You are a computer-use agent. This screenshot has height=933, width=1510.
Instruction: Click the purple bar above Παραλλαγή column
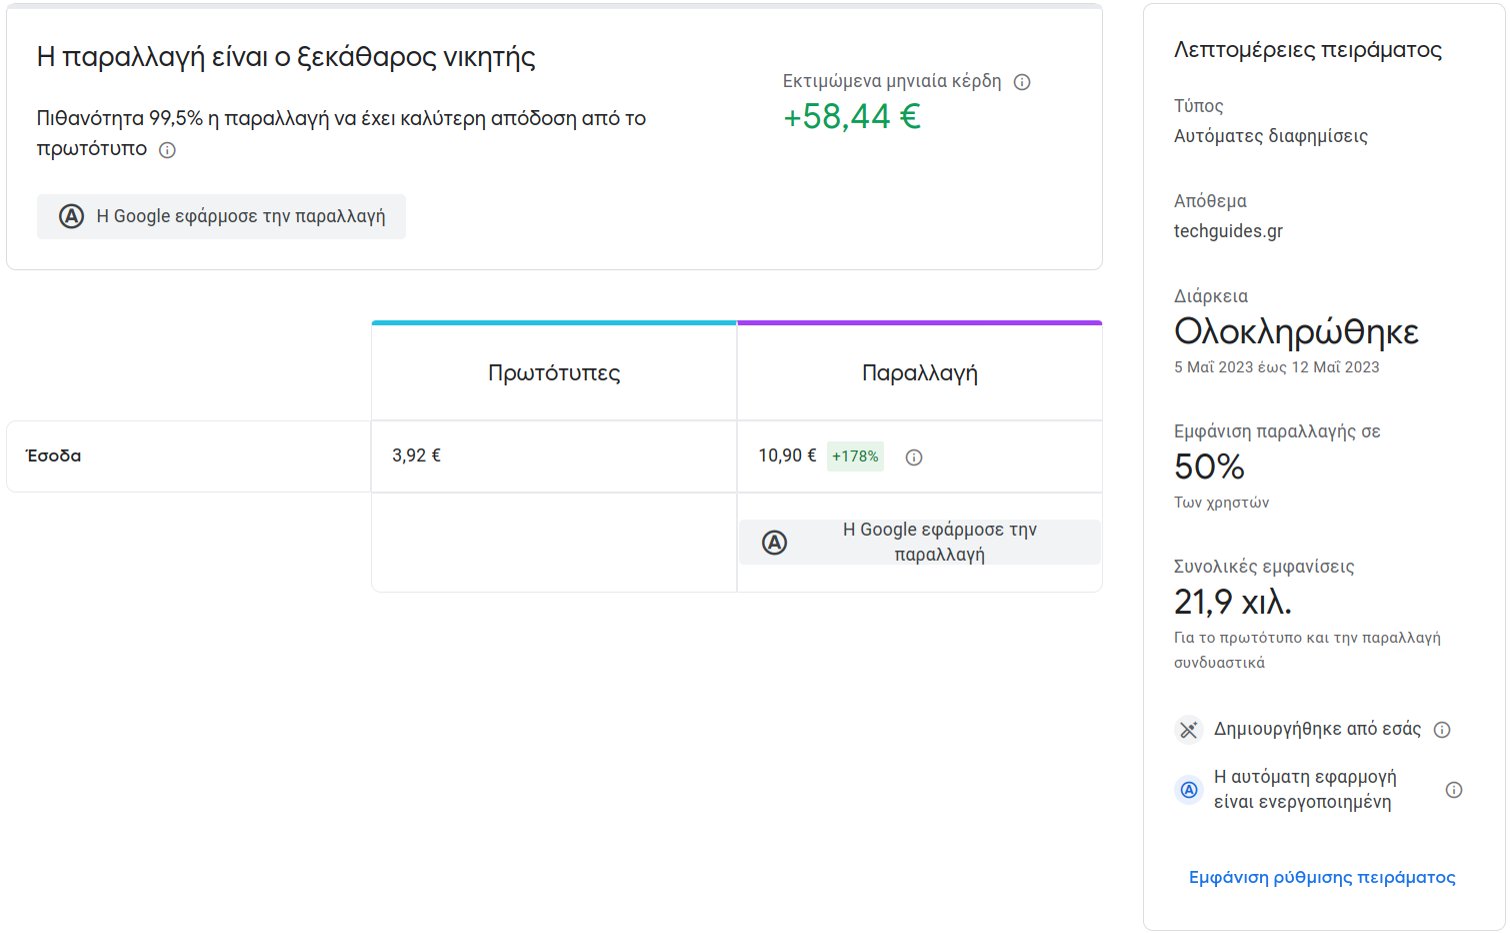(x=919, y=323)
